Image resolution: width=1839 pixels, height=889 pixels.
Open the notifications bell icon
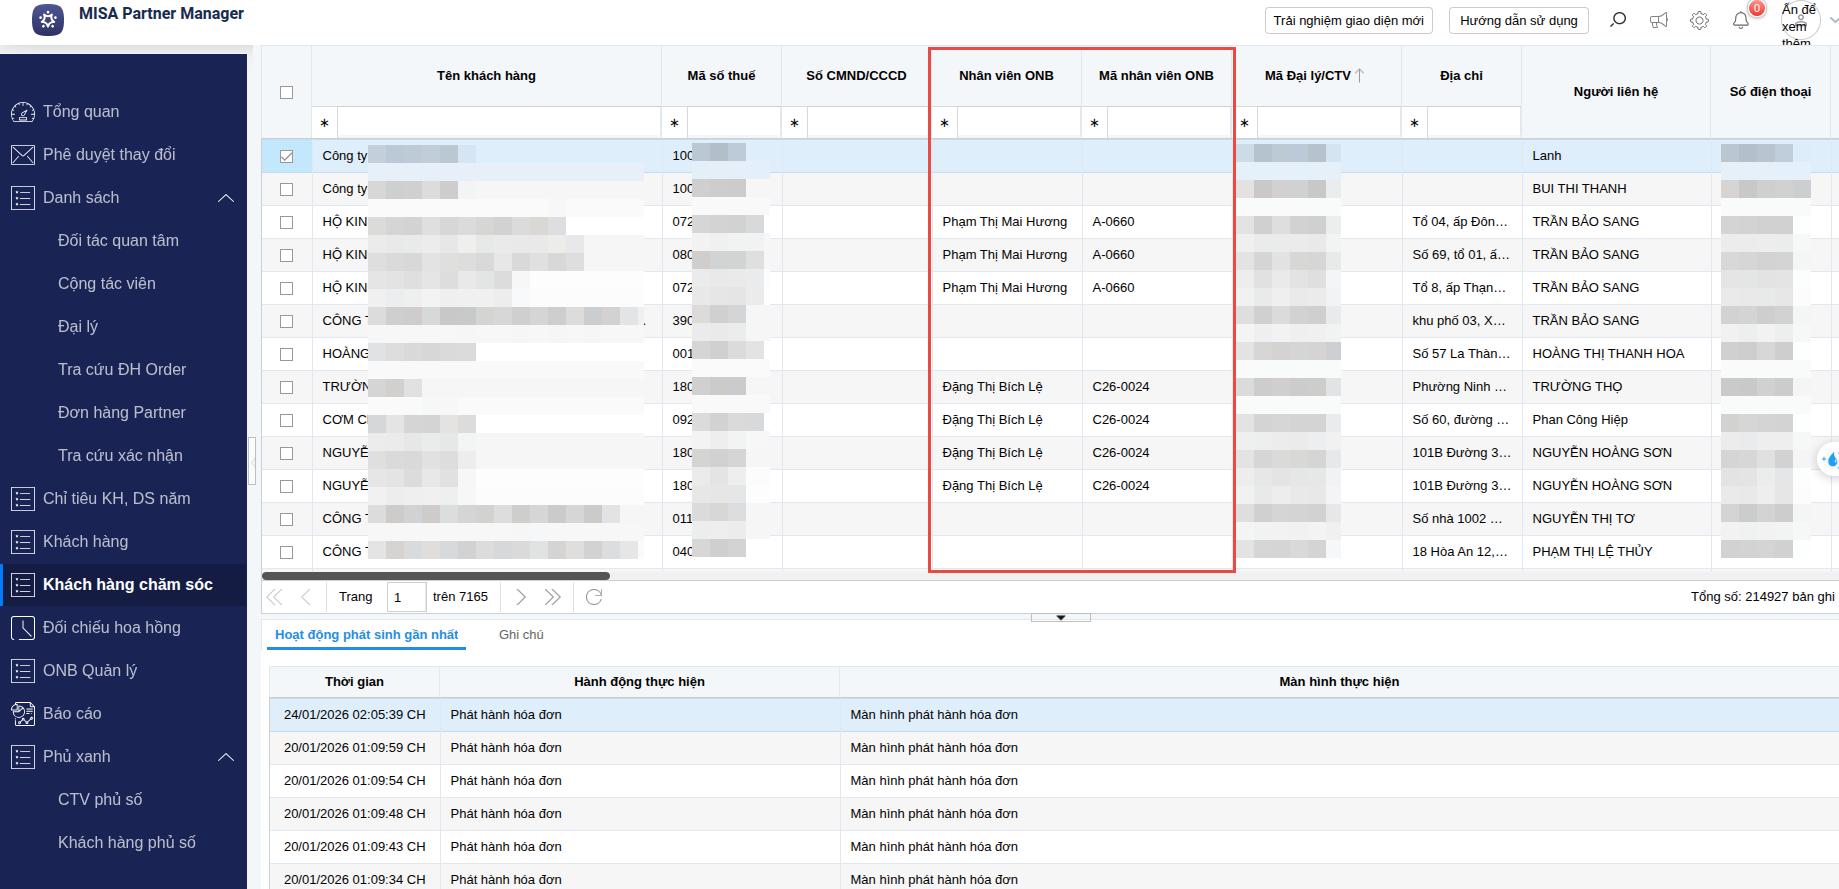[1741, 20]
